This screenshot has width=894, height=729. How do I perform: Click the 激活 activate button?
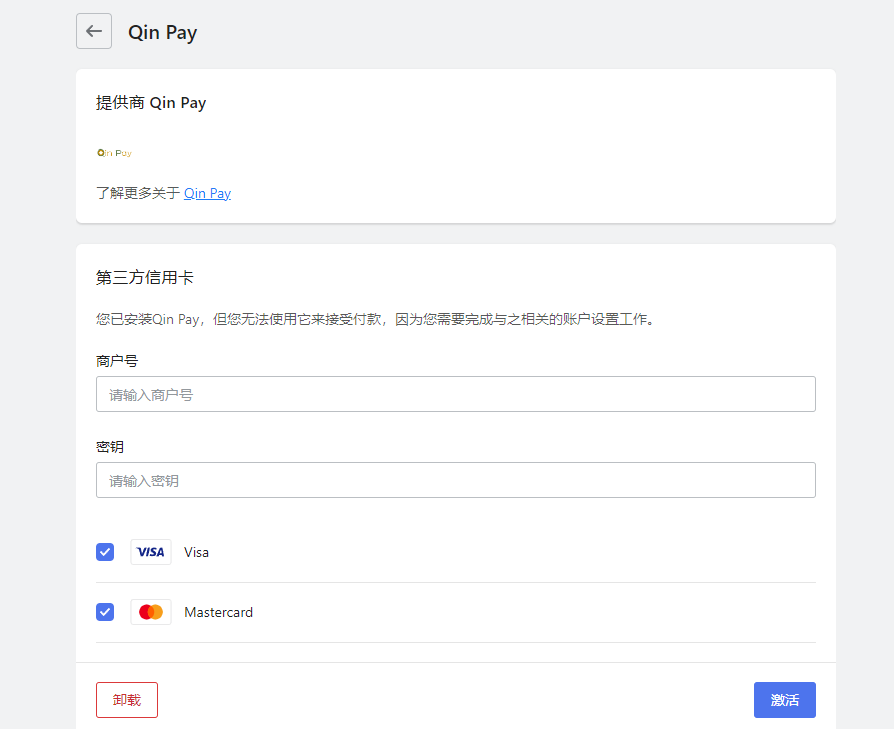click(x=785, y=700)
